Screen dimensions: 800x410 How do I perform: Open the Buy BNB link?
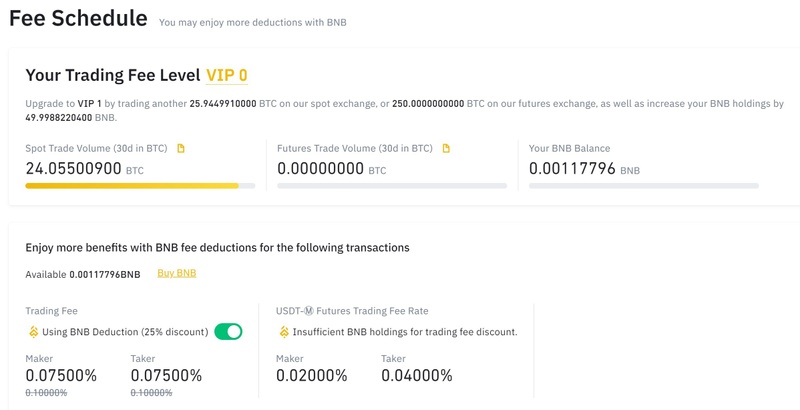[177, 273]
